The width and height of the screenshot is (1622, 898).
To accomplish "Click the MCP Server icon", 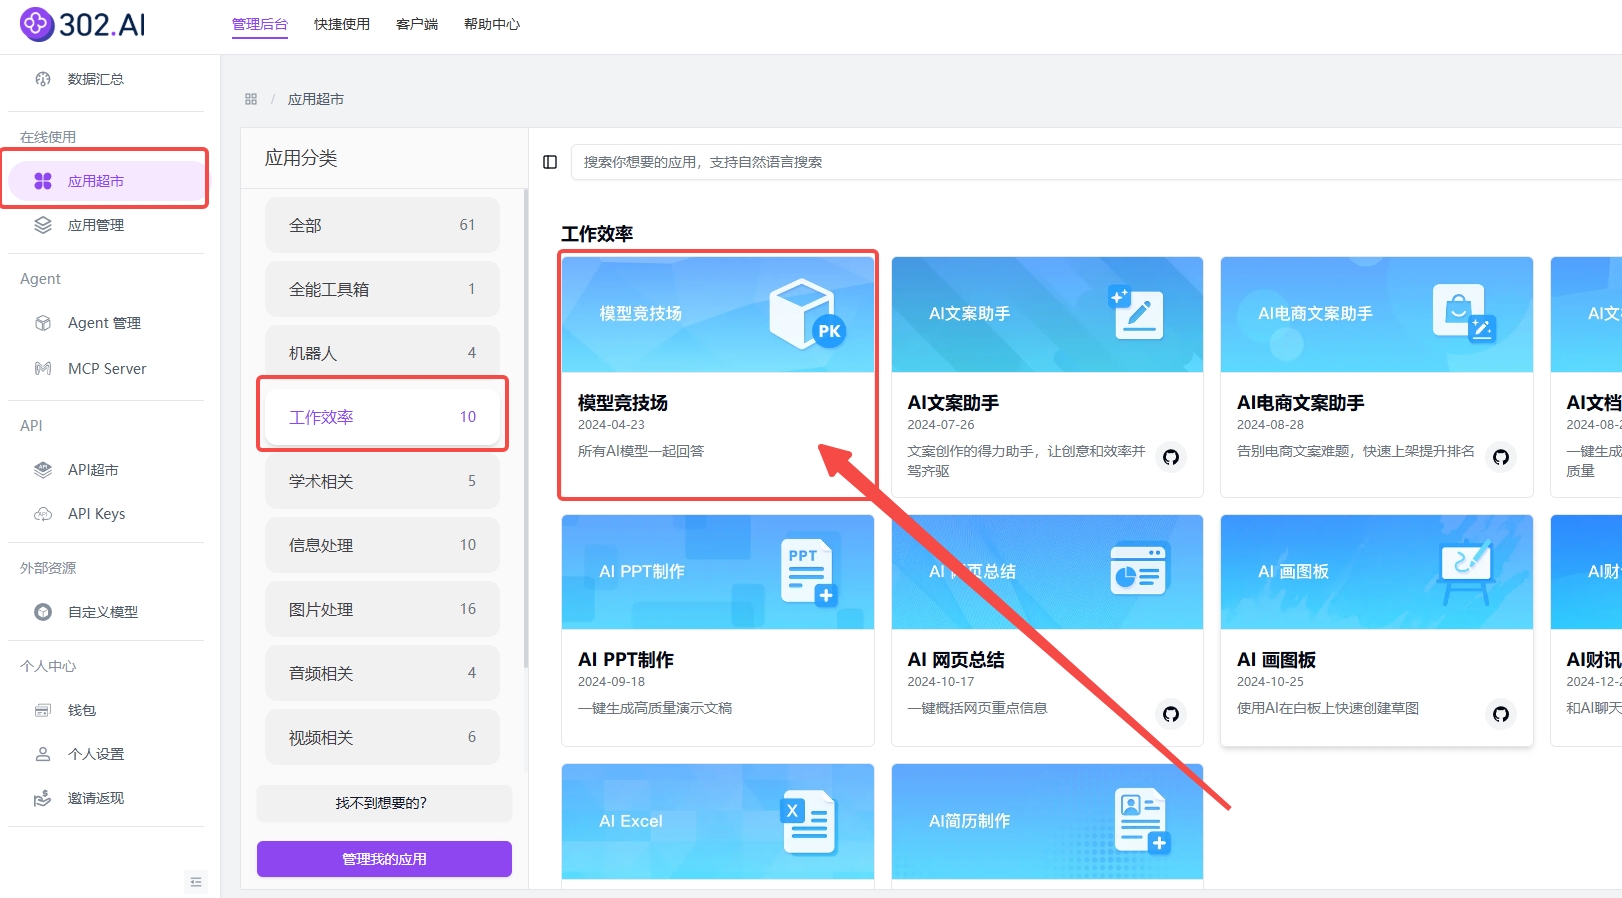I will pos(43,368).
